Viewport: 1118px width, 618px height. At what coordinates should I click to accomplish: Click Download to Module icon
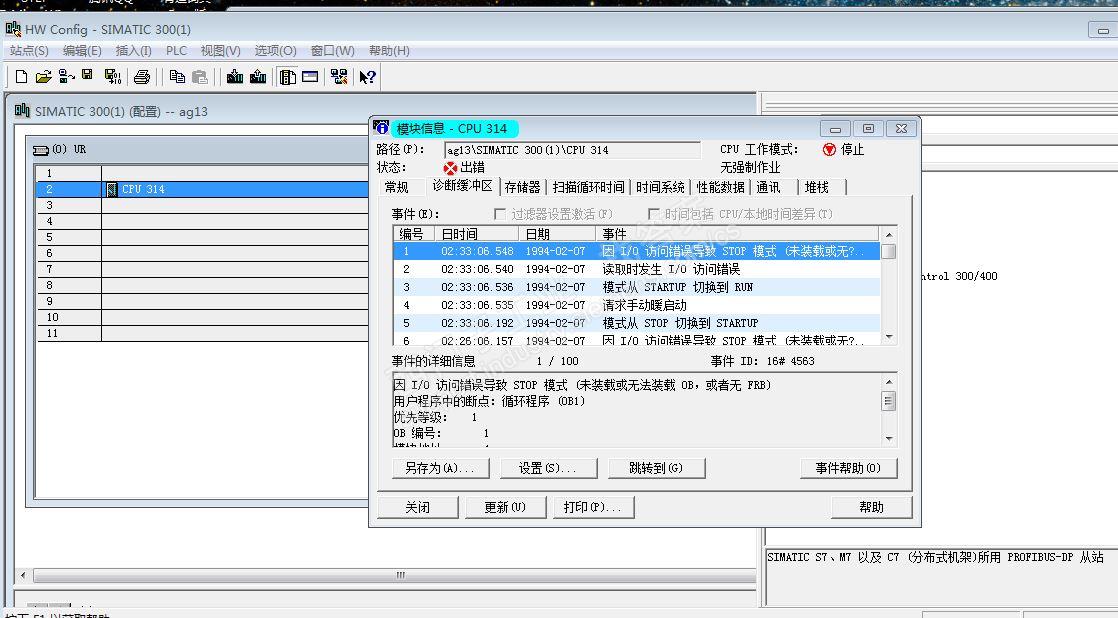(235, 77)
